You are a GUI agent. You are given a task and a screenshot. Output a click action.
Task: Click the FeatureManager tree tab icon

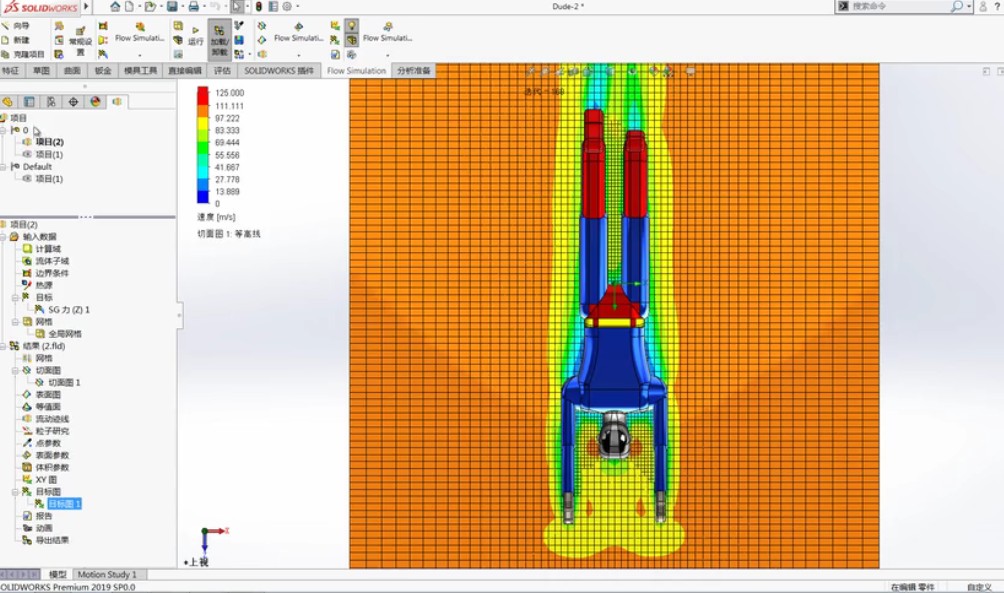8,102
